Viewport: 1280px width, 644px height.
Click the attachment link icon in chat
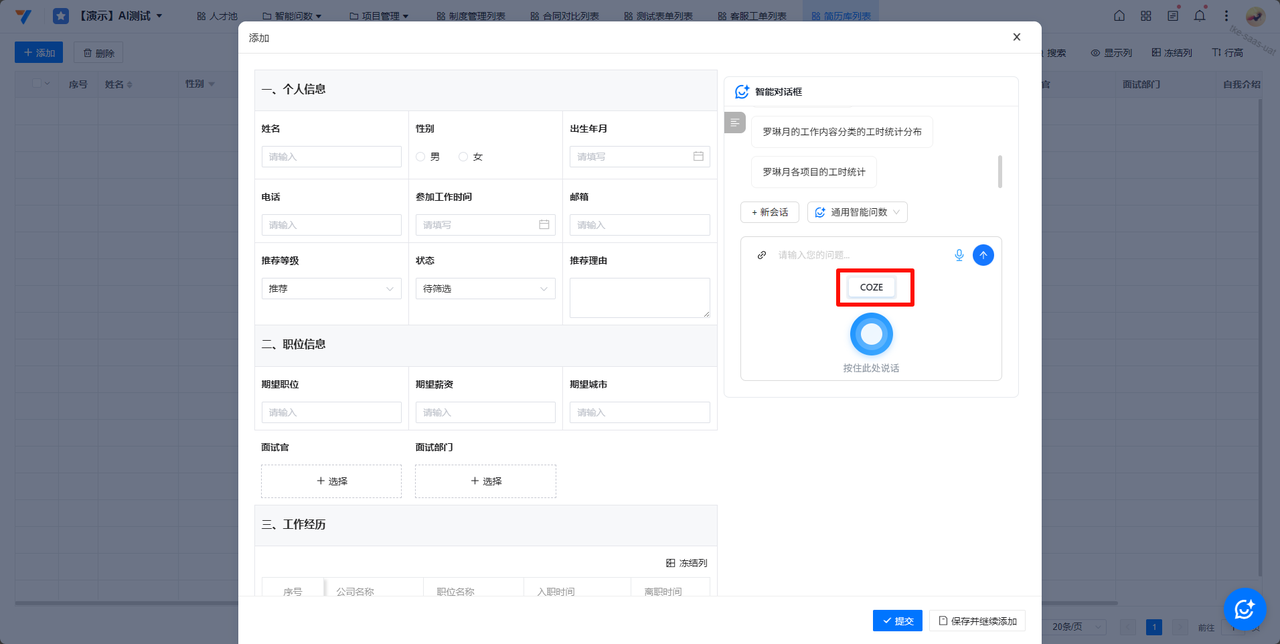[762, 255]
